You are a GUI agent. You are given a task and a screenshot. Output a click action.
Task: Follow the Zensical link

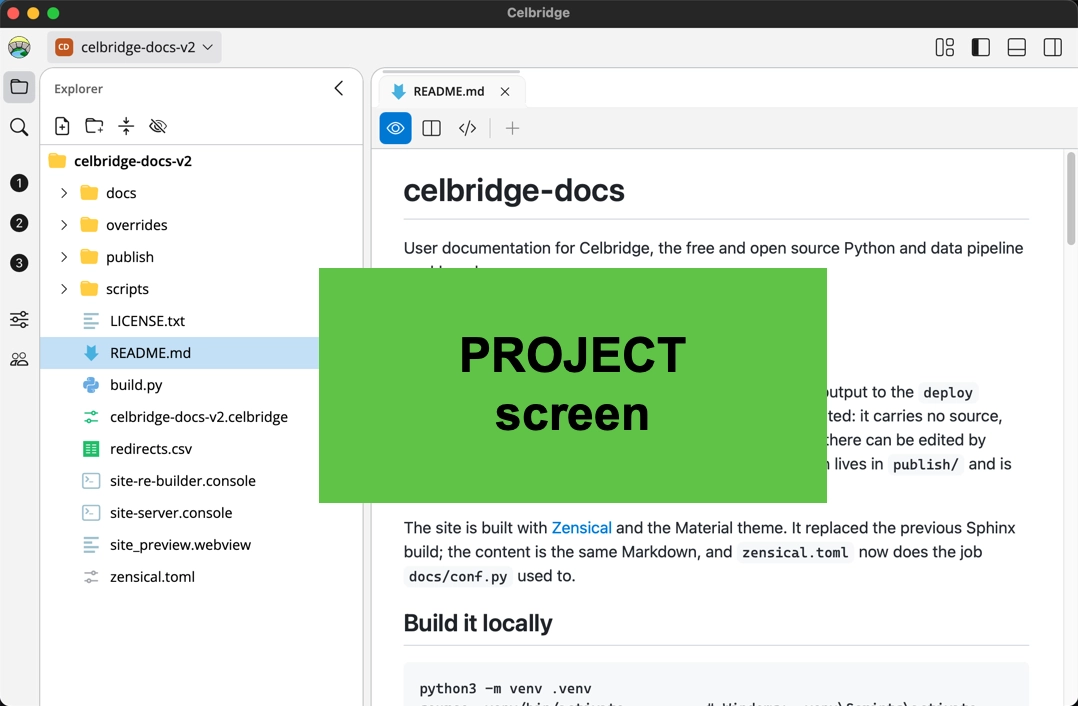[582, 528]
